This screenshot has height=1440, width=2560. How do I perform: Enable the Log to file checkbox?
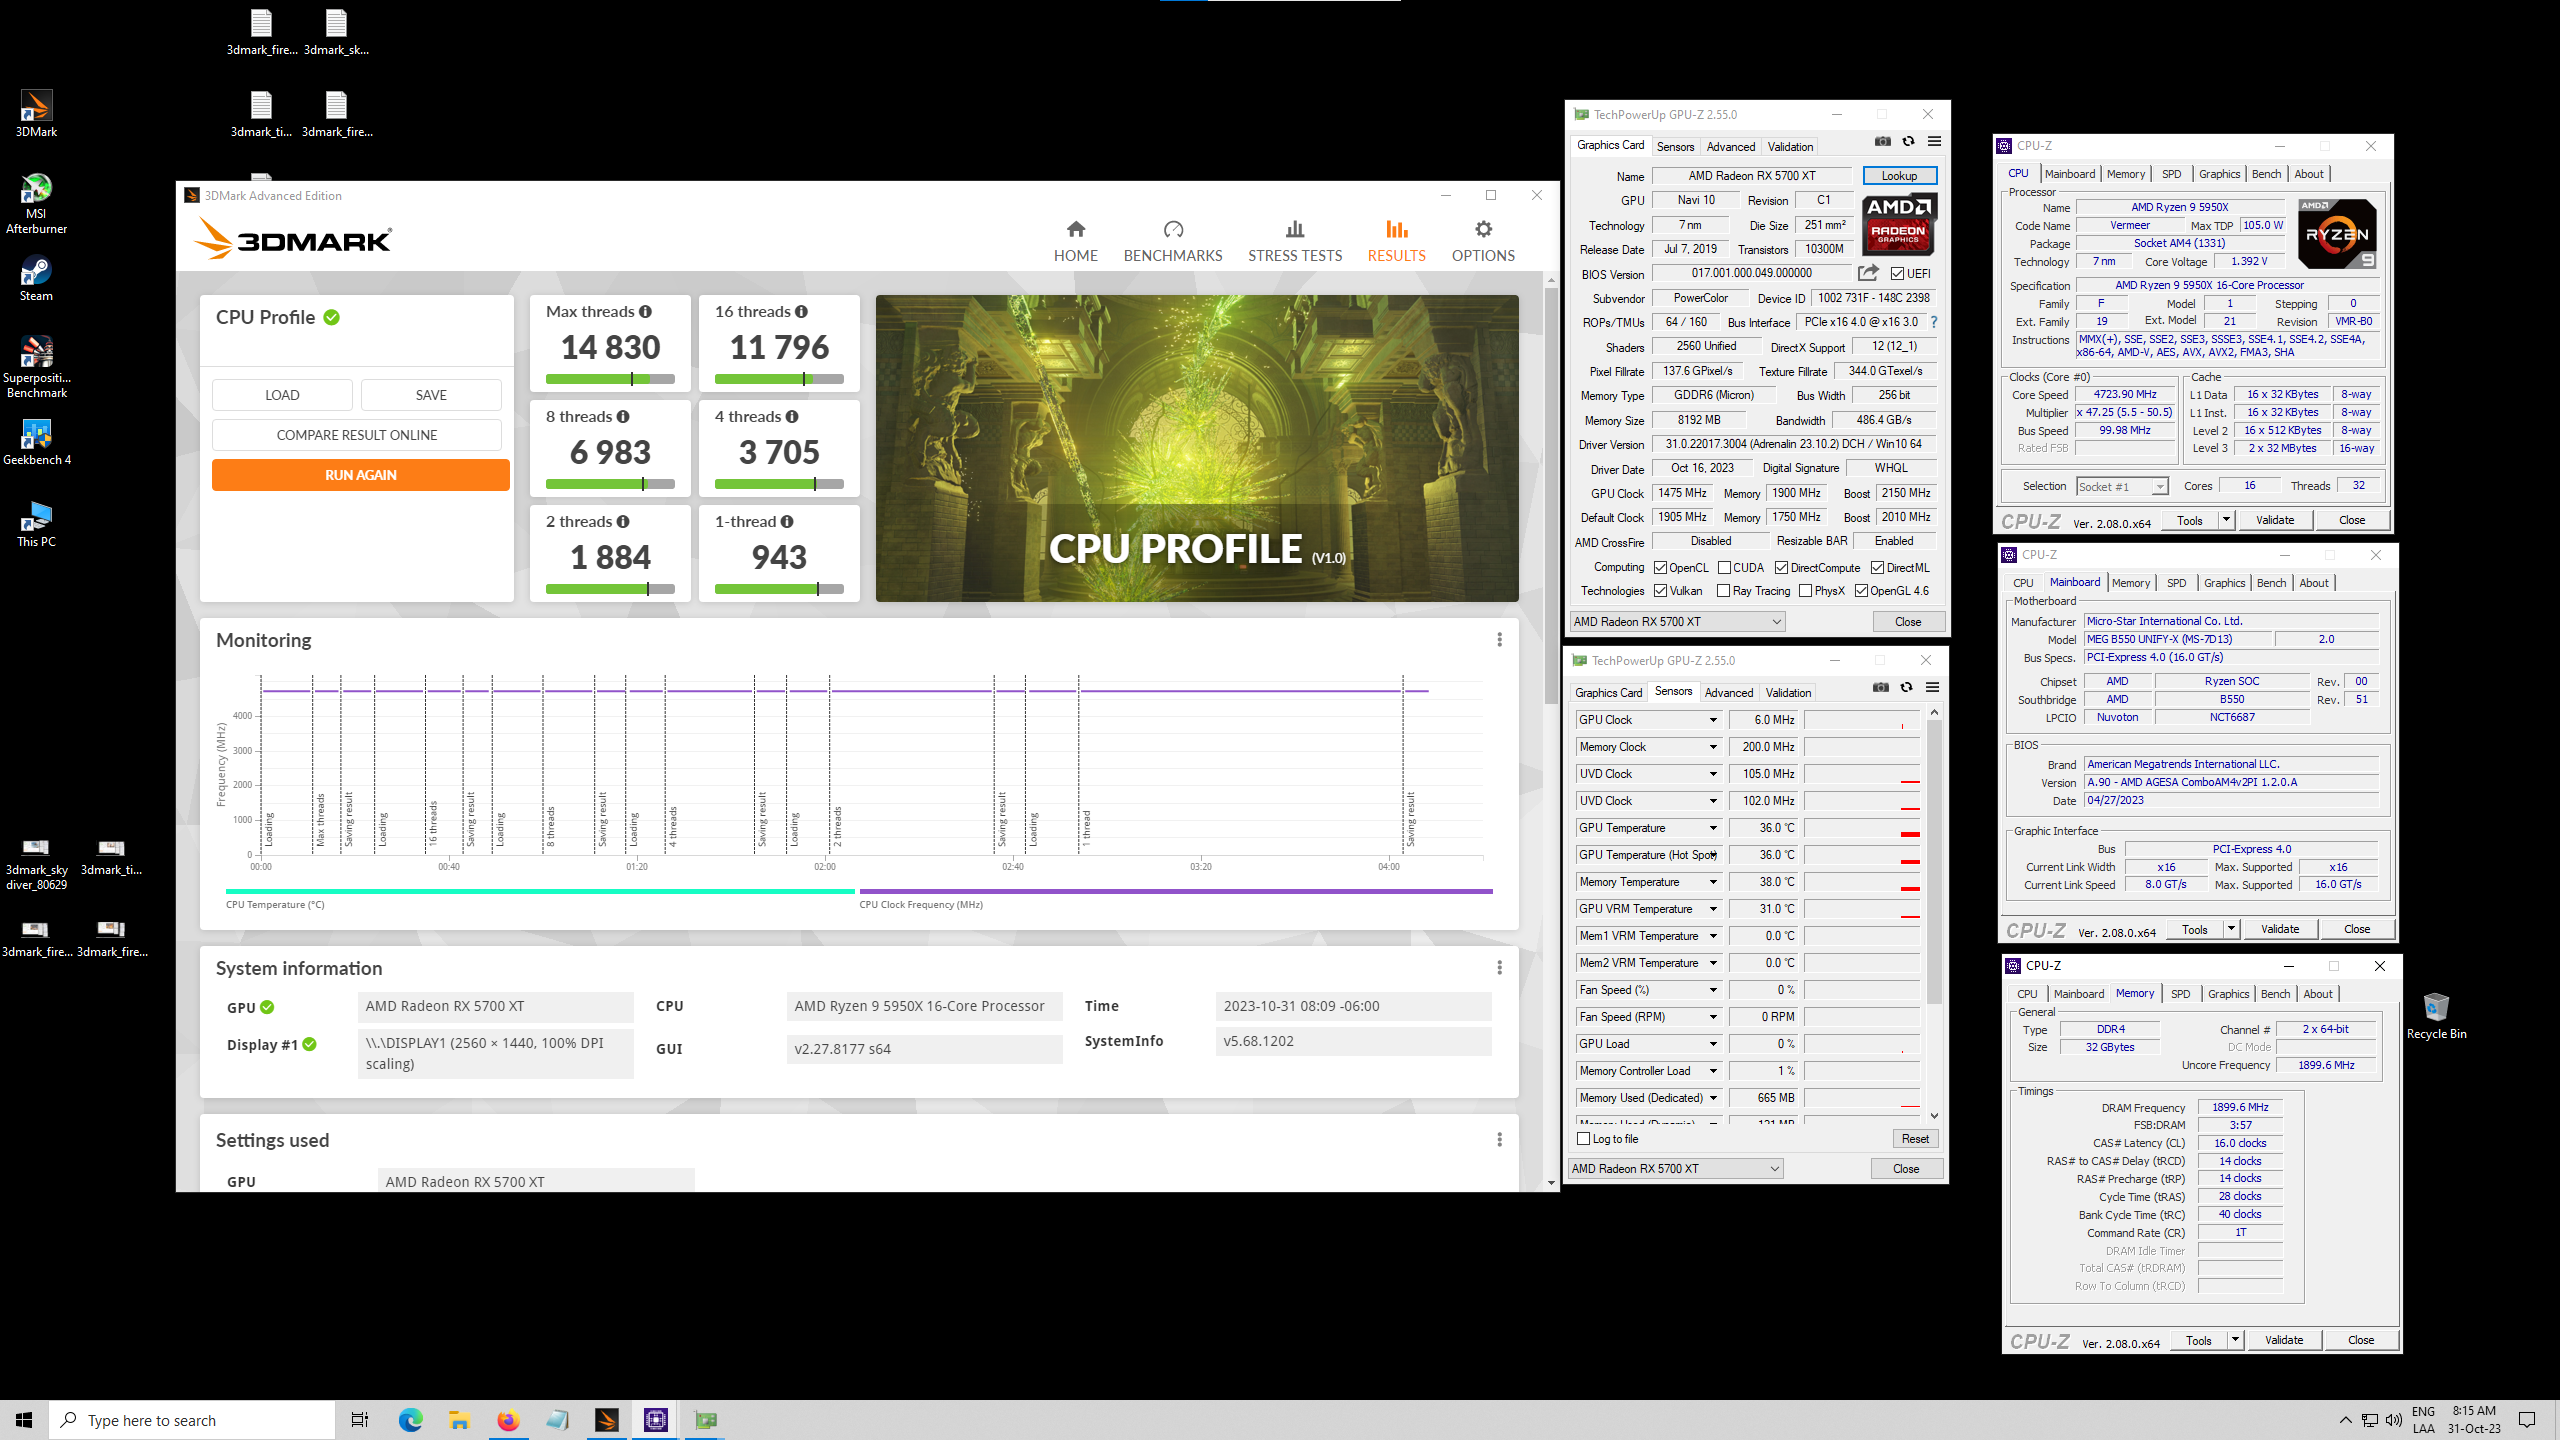click(x=1583, y=1139)
